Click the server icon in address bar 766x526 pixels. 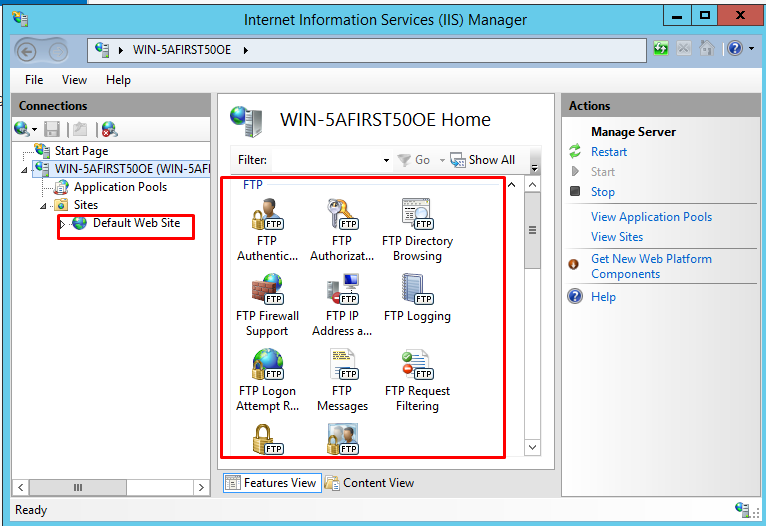click(102, 50)
